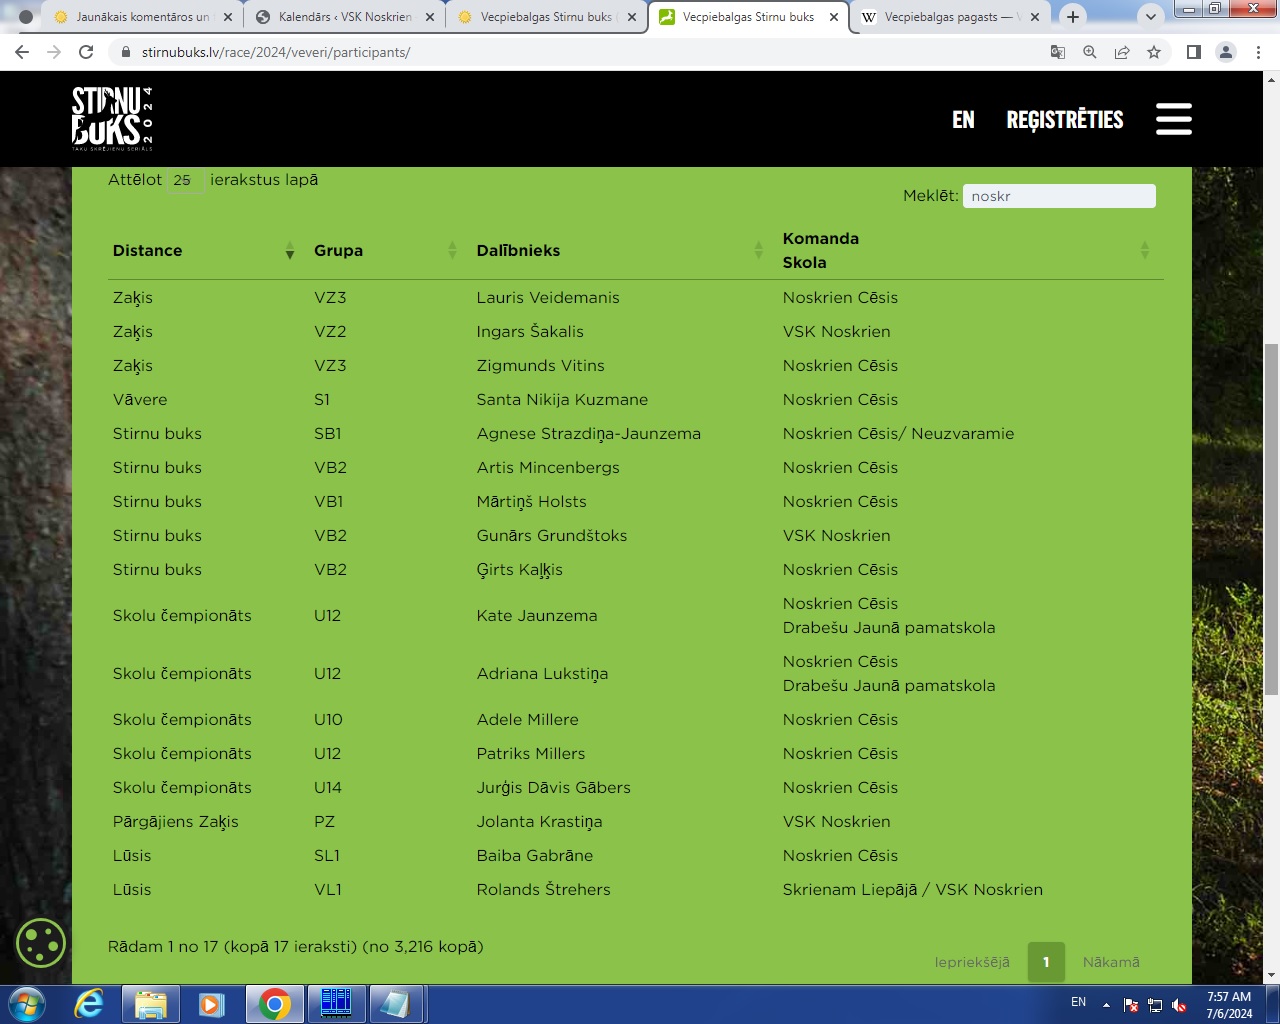
Task: Click the REĢISTRĒTIES link
Action: tap(1064, 120)
